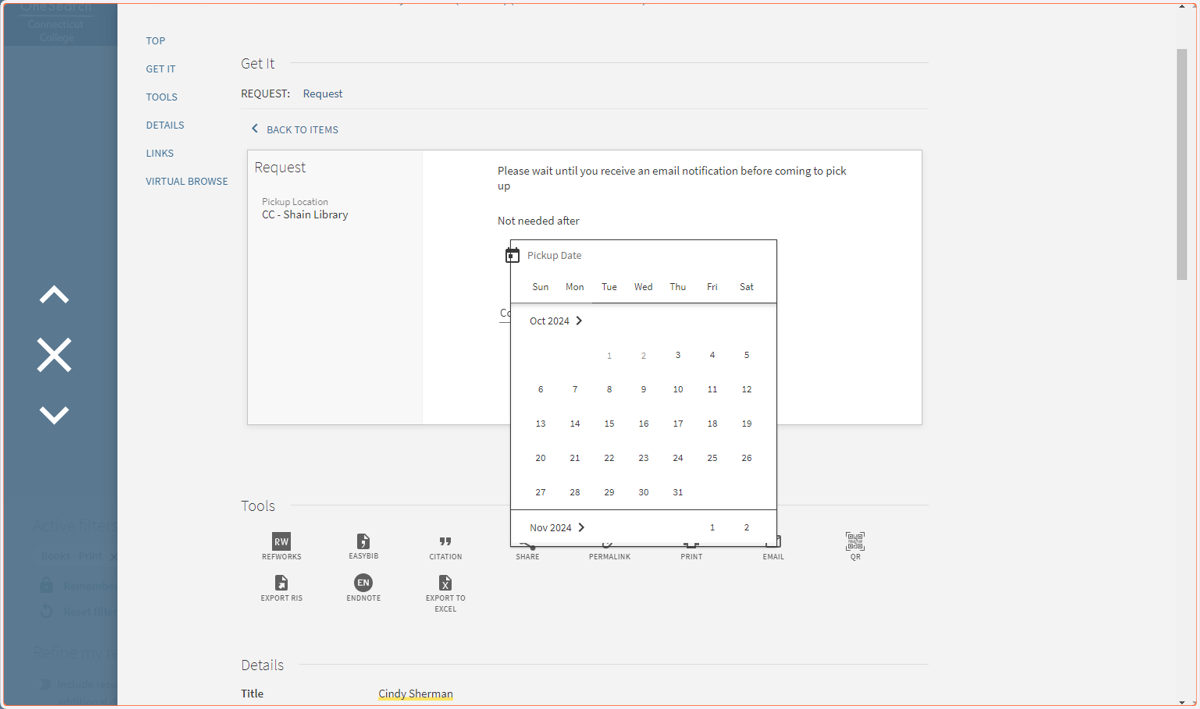Go to next record with down arrow
Viewport: 1200px width, 709px height.
(x=54, y=414)
